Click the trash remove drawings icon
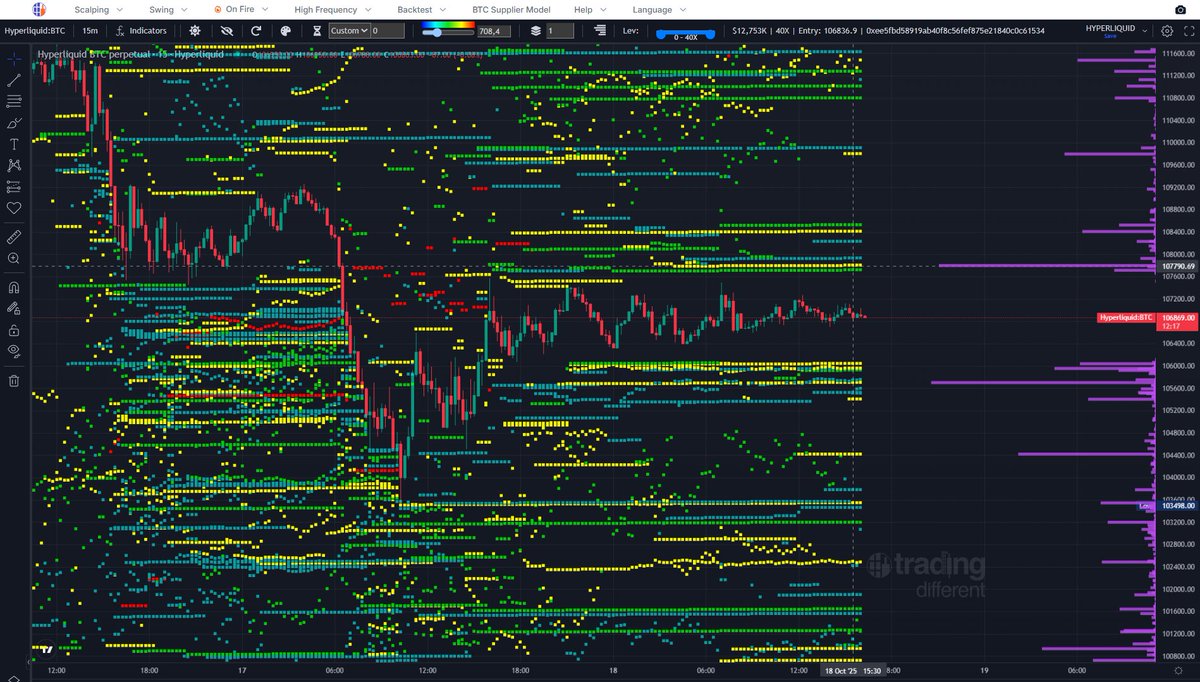 (14, 380)
